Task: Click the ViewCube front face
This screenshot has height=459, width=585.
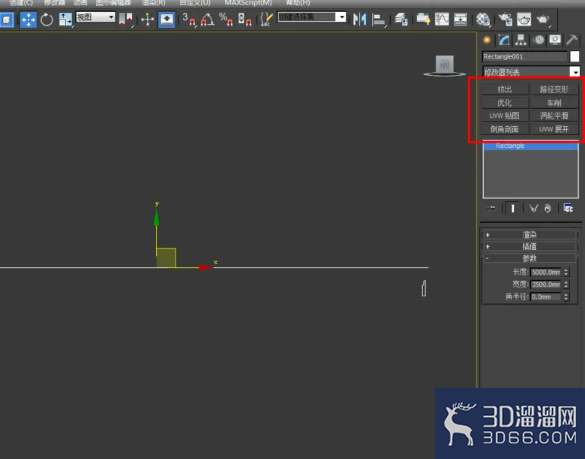Action: point(444,64)
